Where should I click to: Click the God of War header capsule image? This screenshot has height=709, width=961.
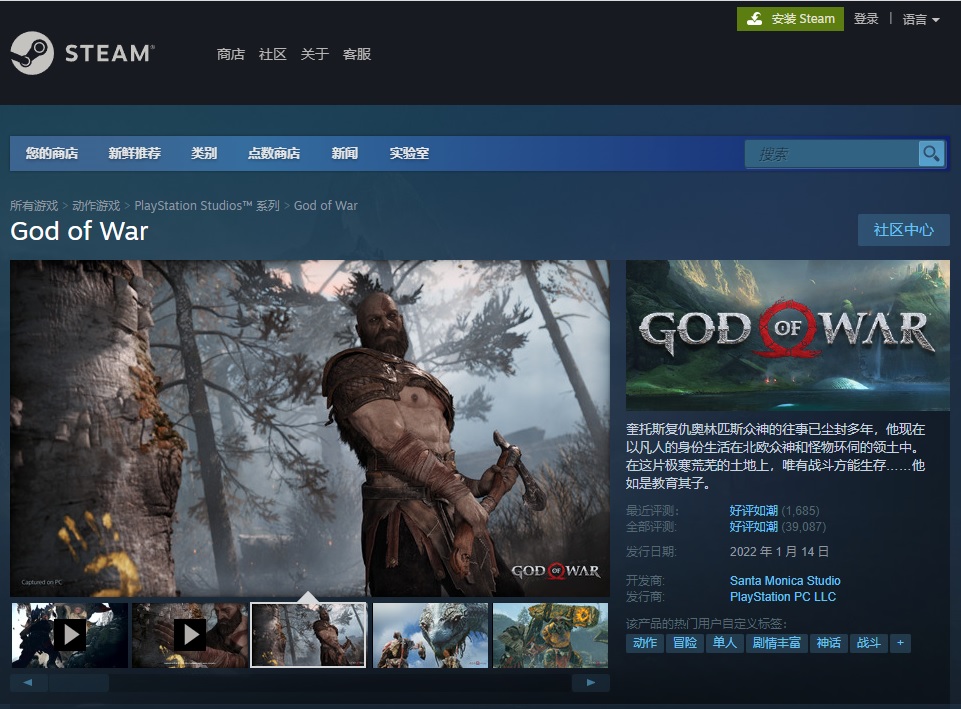788,335
